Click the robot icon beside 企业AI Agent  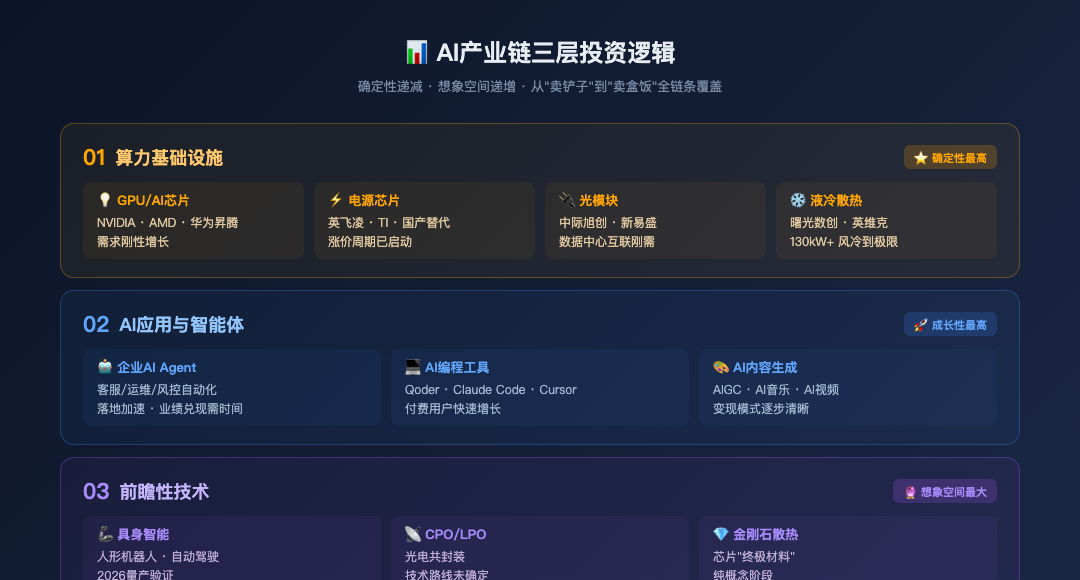[x=105, y=366]
